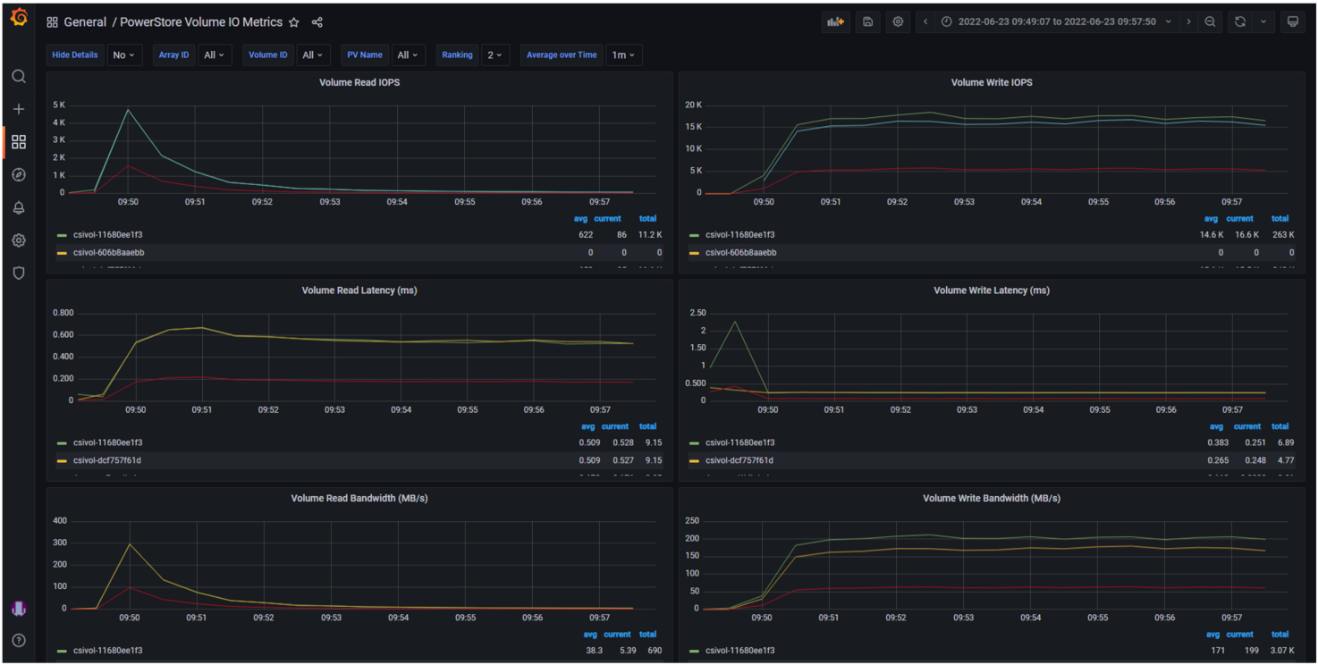Open the Average over Time dropdown

625,55
